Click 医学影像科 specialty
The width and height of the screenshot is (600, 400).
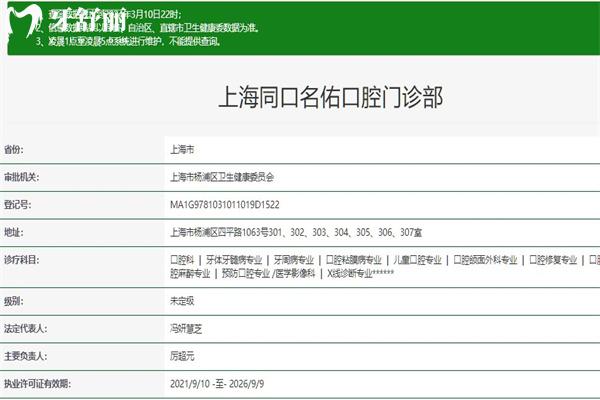point(295,273)
